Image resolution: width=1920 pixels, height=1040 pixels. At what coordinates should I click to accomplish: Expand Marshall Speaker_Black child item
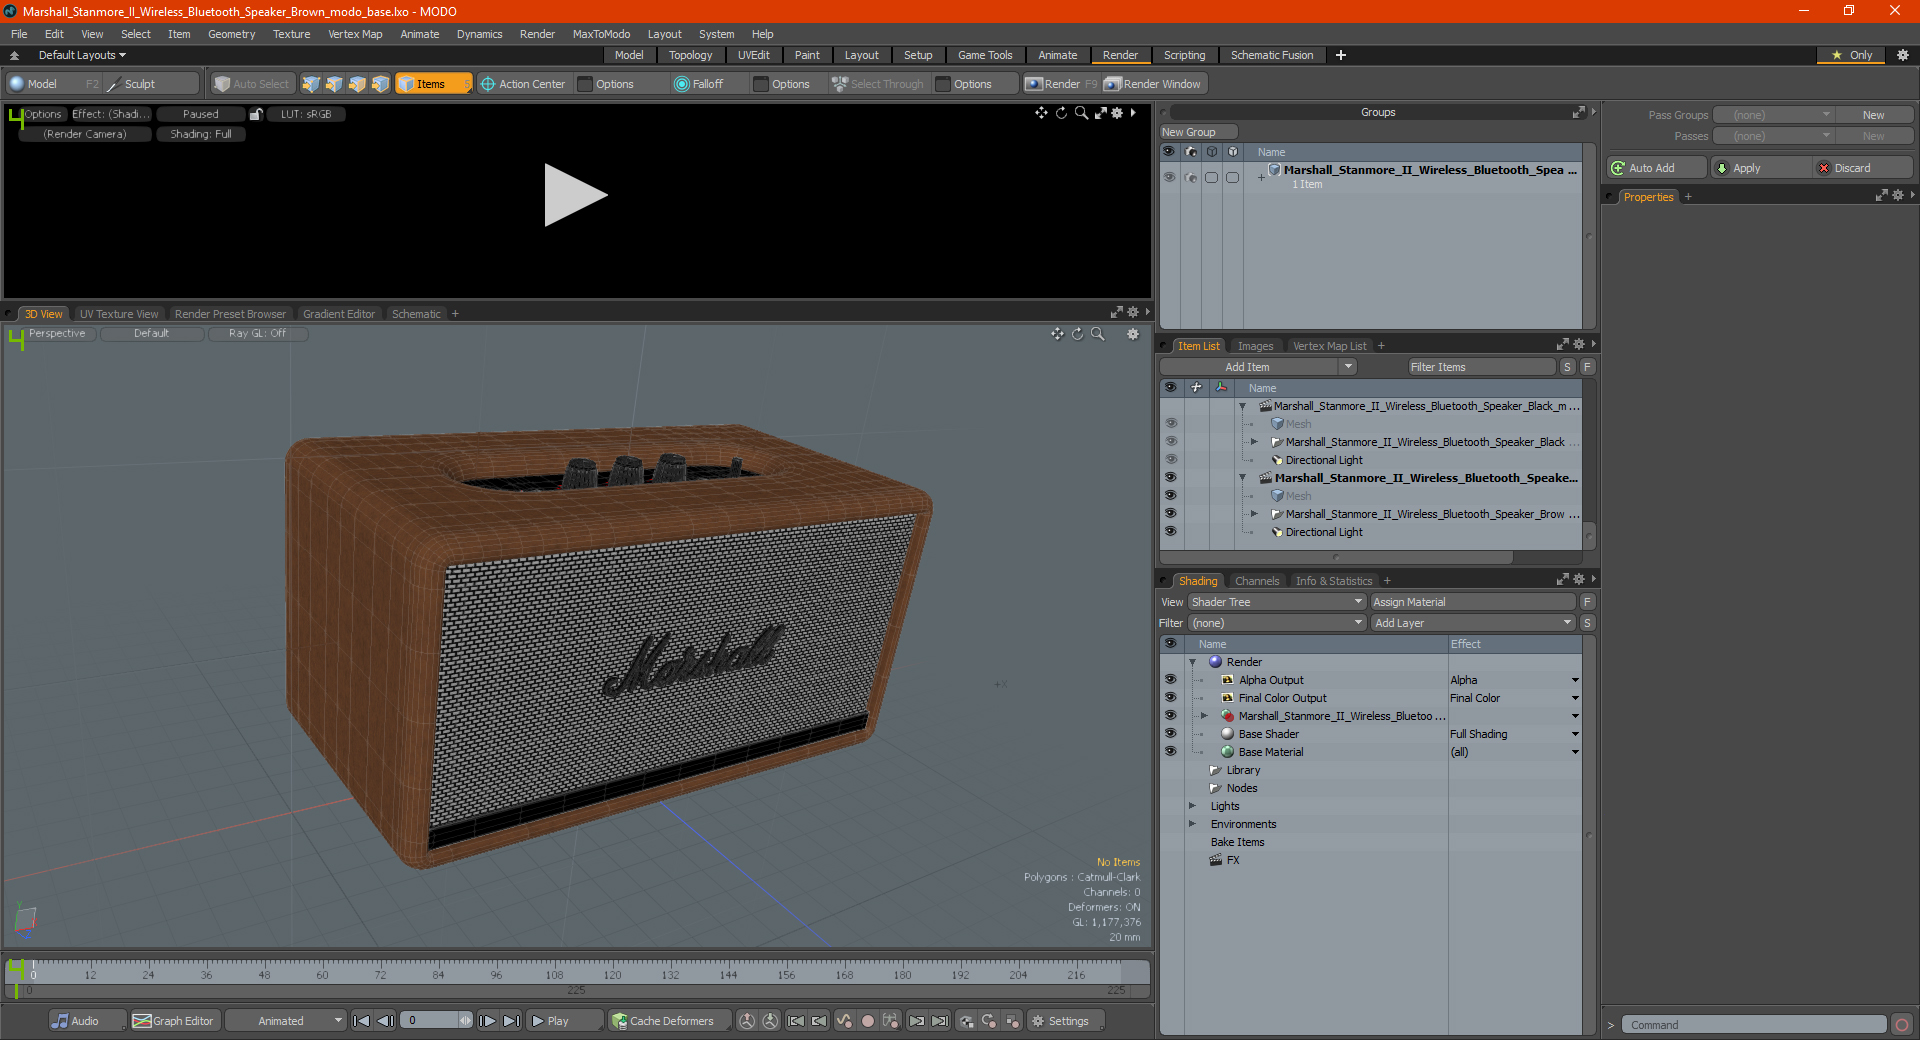(x=1255, y=442)
